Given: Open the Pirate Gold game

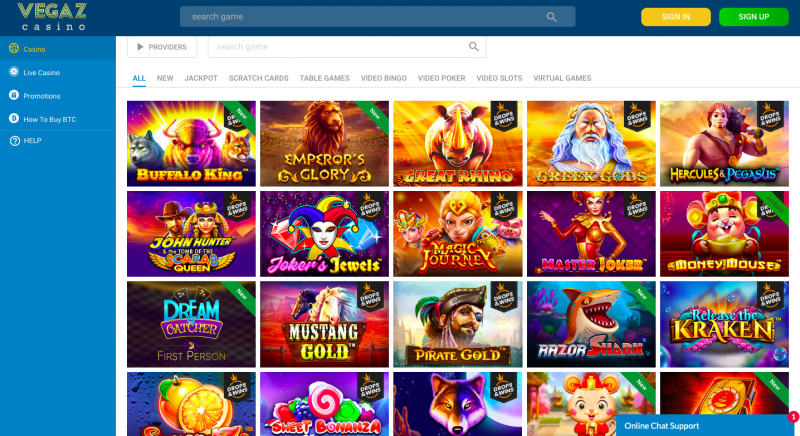Looking at the screenshot, I should pos(458,324).
